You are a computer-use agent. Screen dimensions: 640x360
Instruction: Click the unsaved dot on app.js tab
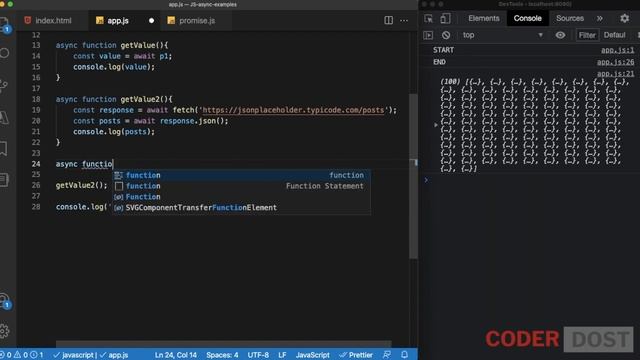(151, 20)
